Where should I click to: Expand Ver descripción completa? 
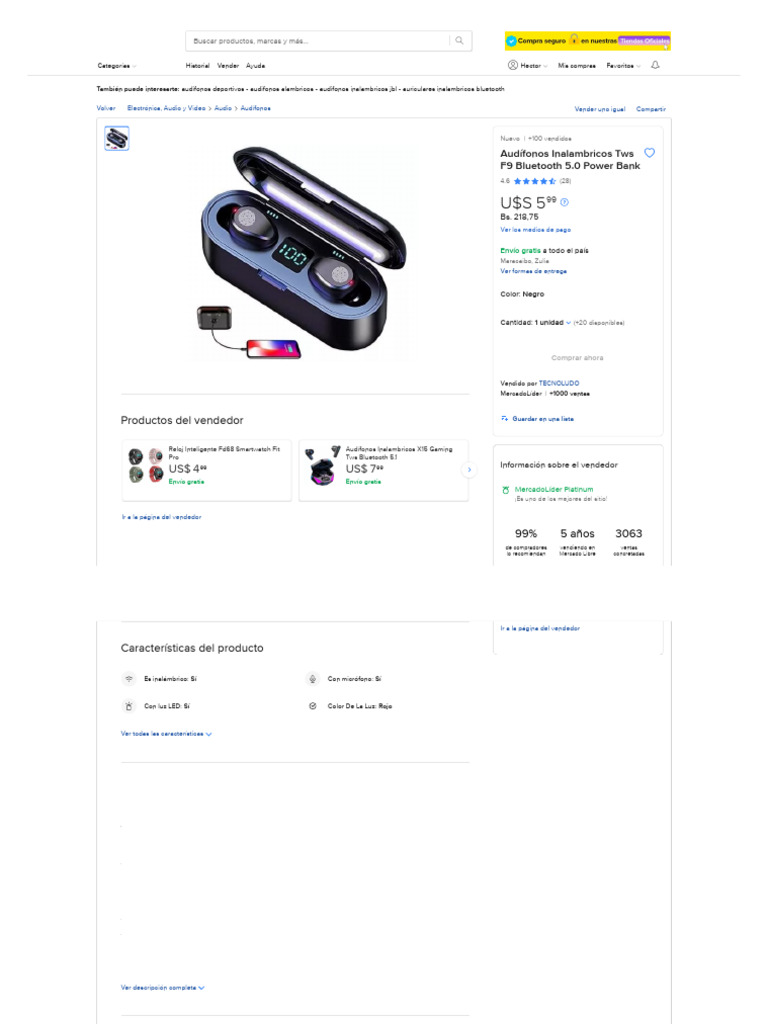pos(162,988)
